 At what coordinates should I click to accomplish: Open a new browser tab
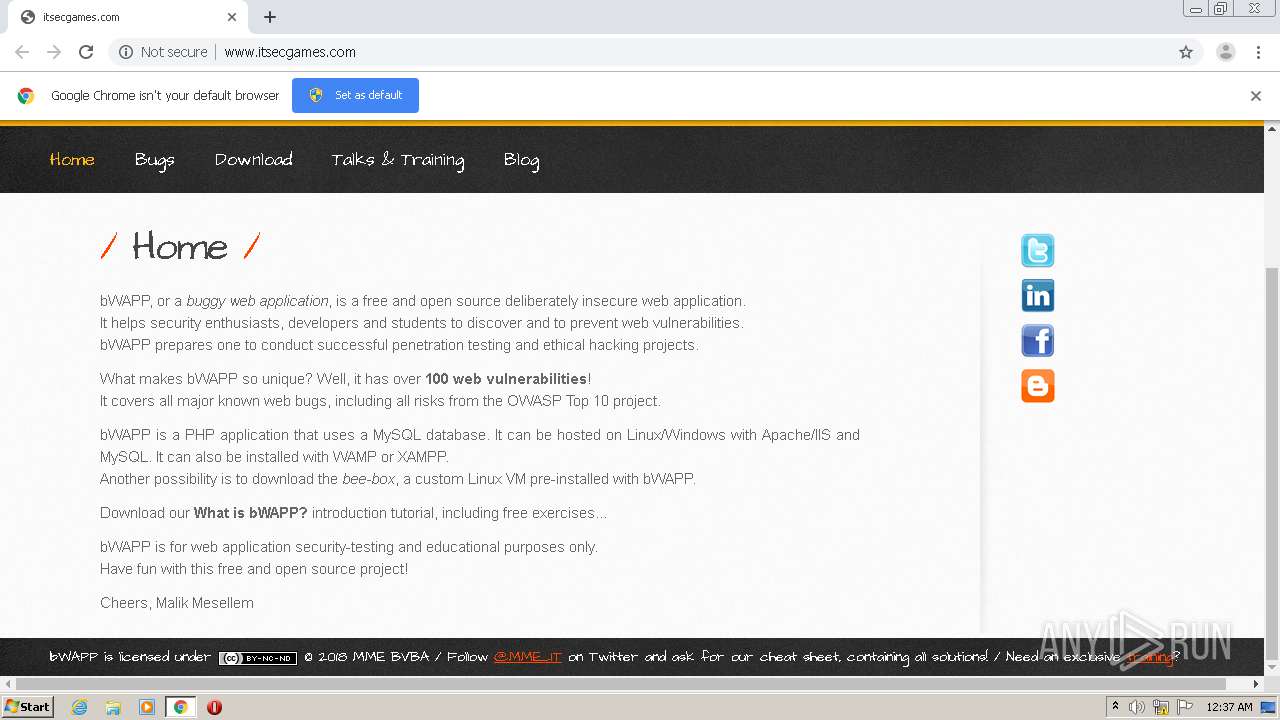[x=270, y=17]
